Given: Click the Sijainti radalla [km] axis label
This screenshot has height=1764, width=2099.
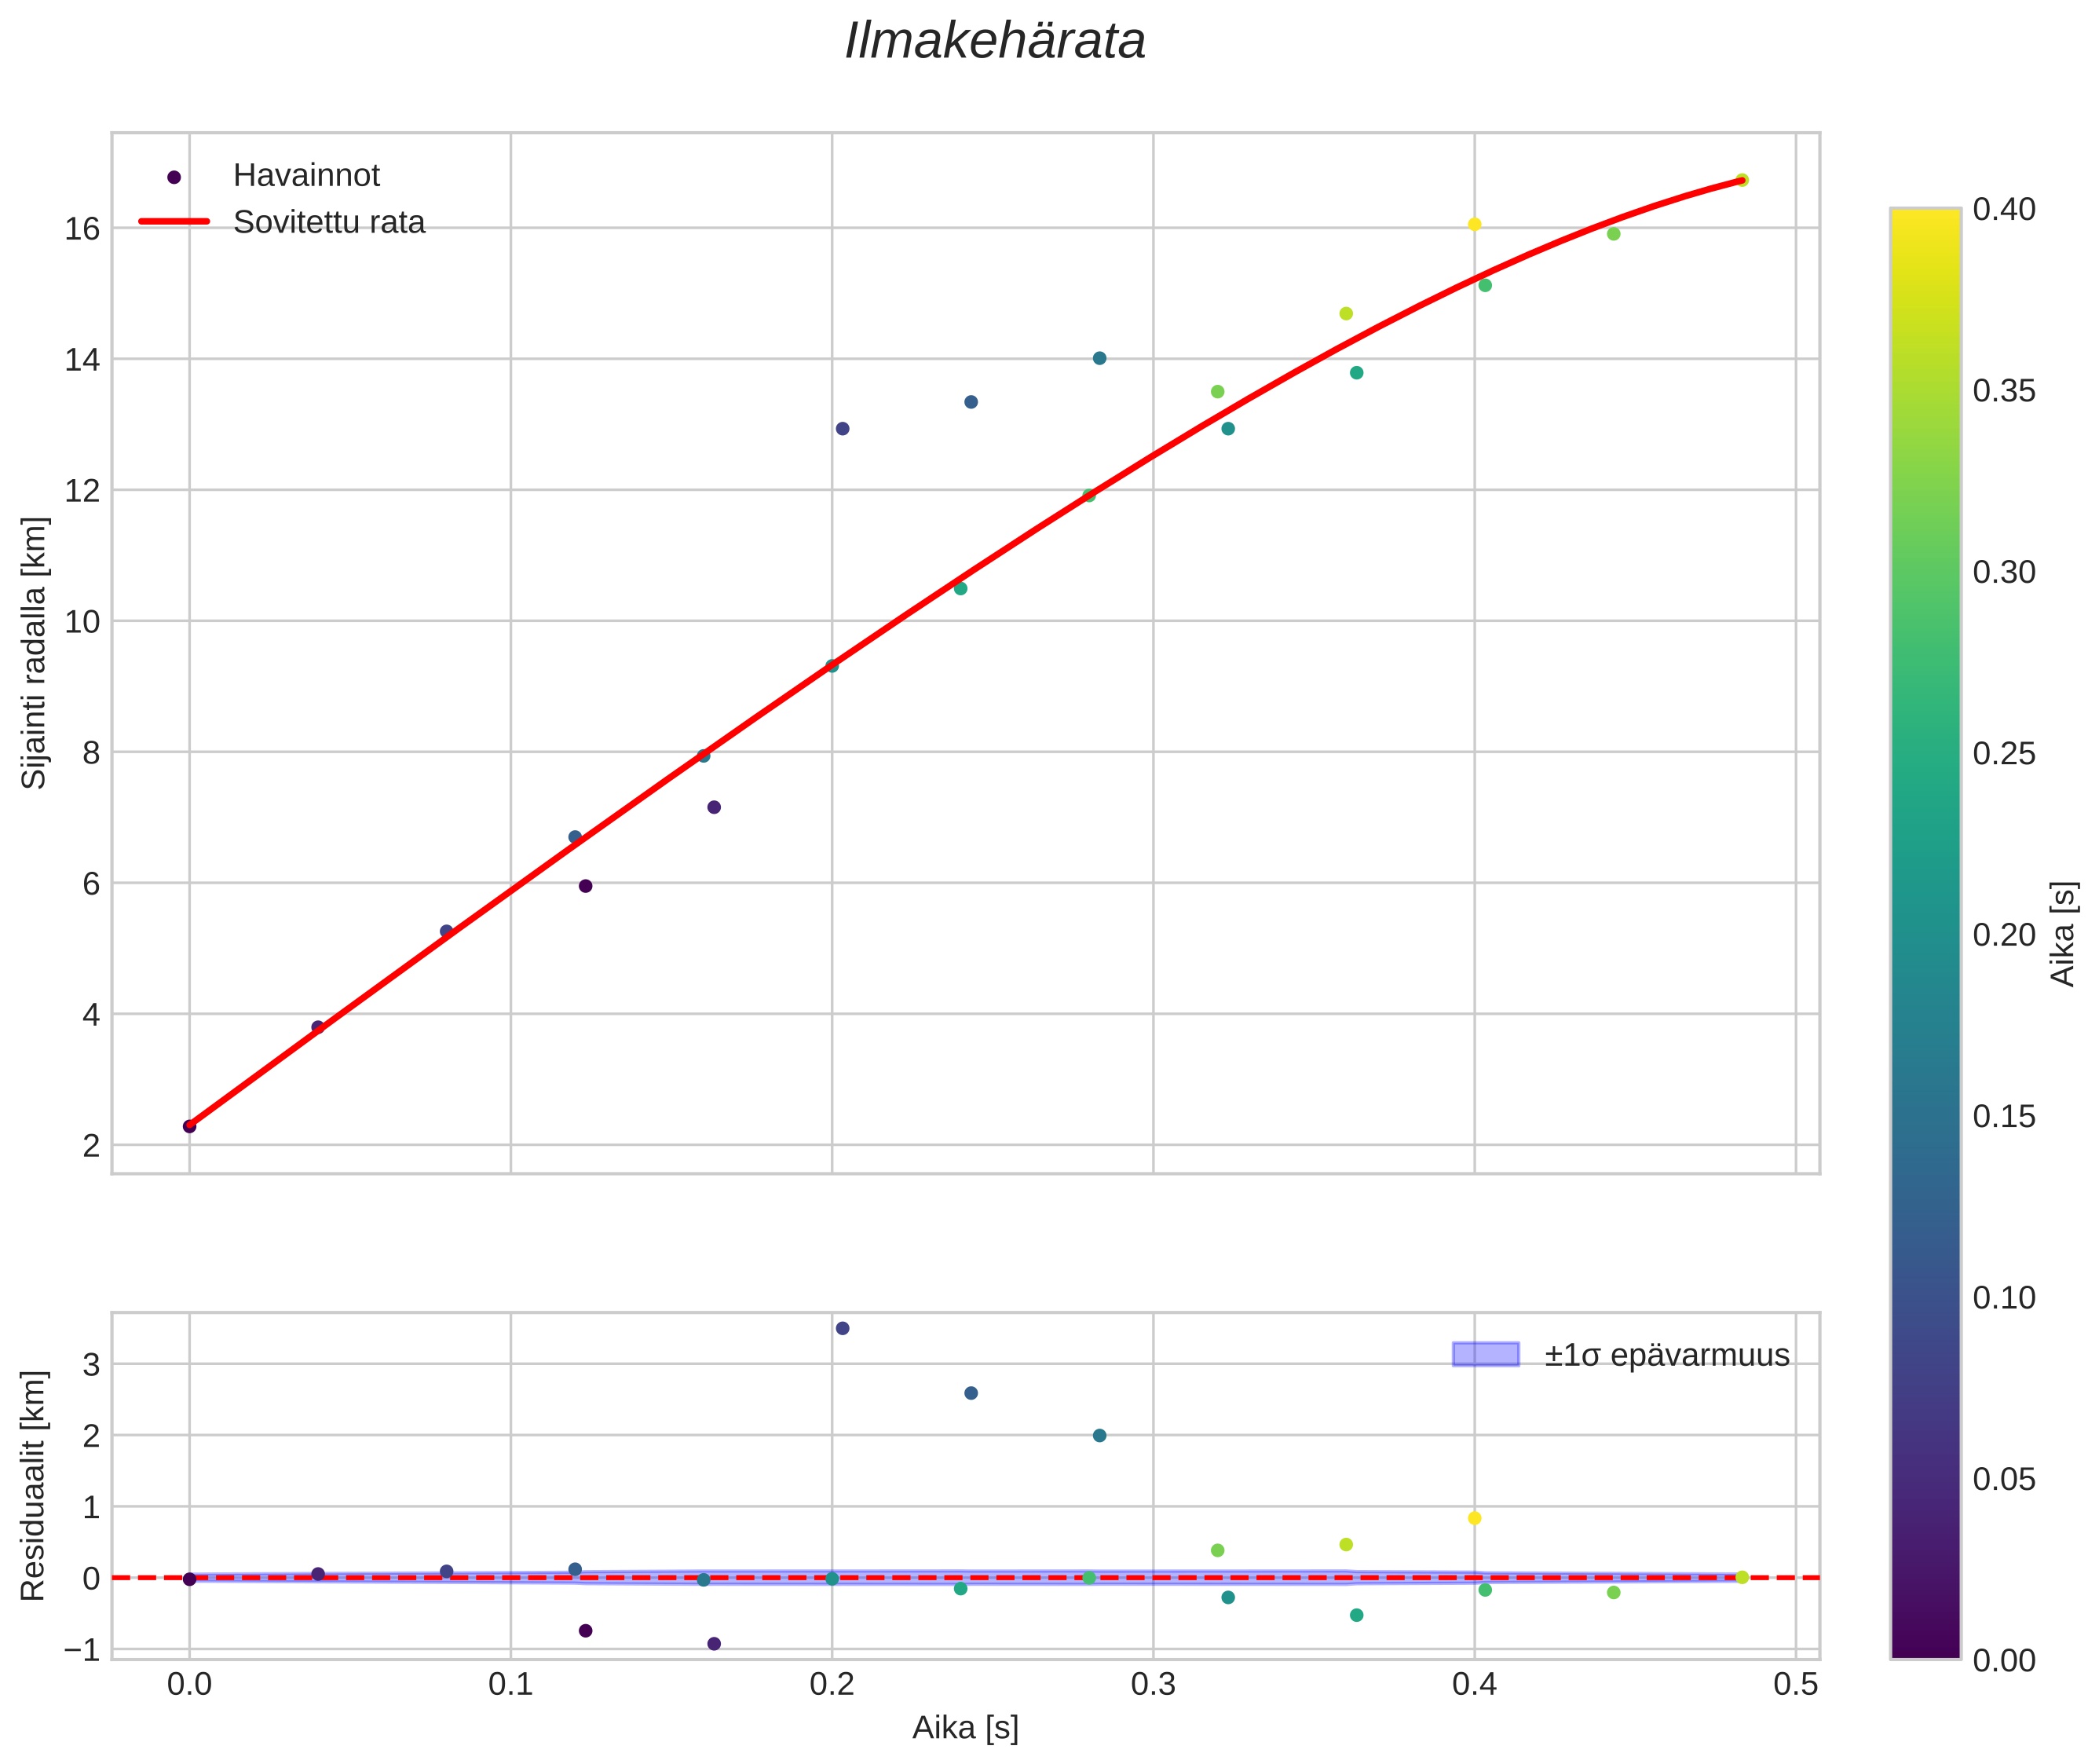Looking at the screenshot, I should 34,653.
